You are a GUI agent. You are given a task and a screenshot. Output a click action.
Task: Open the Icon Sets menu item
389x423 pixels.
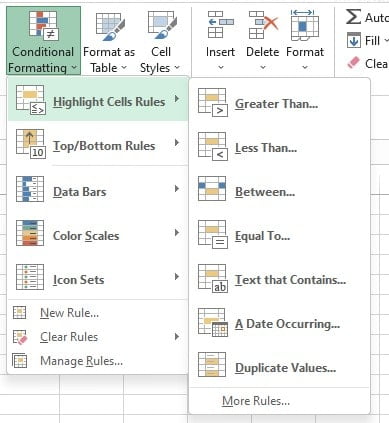coord(98,277)
